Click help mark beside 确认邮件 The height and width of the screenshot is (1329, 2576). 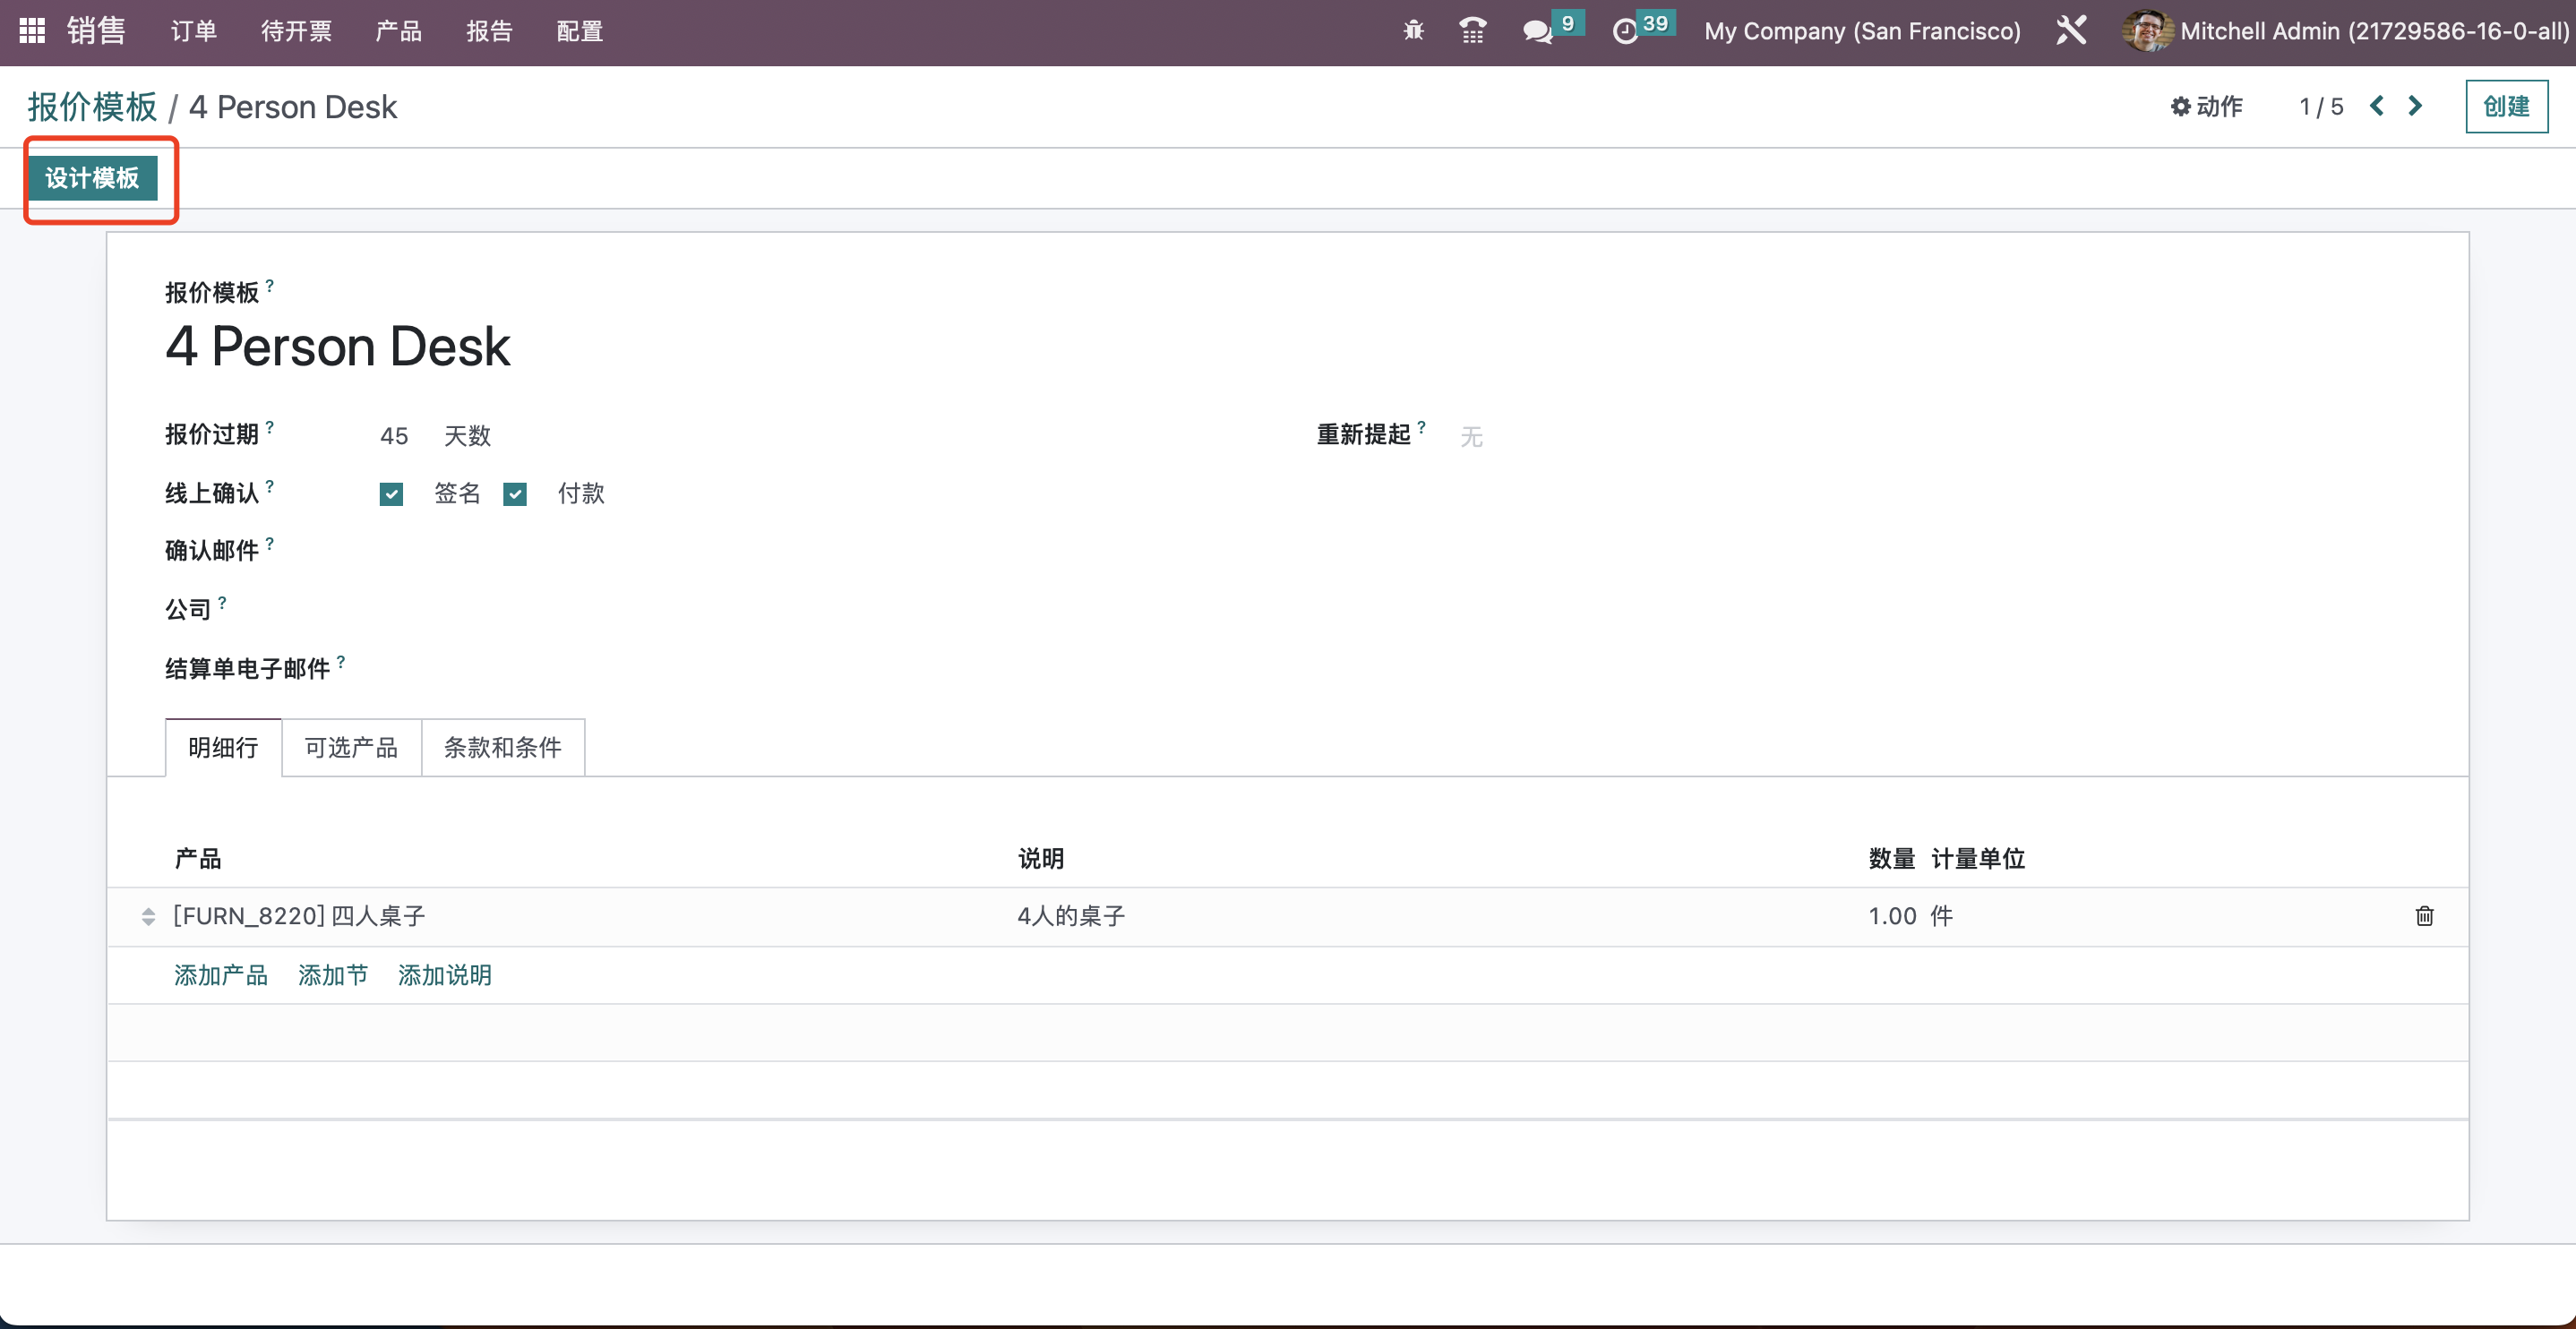point(270,544)
